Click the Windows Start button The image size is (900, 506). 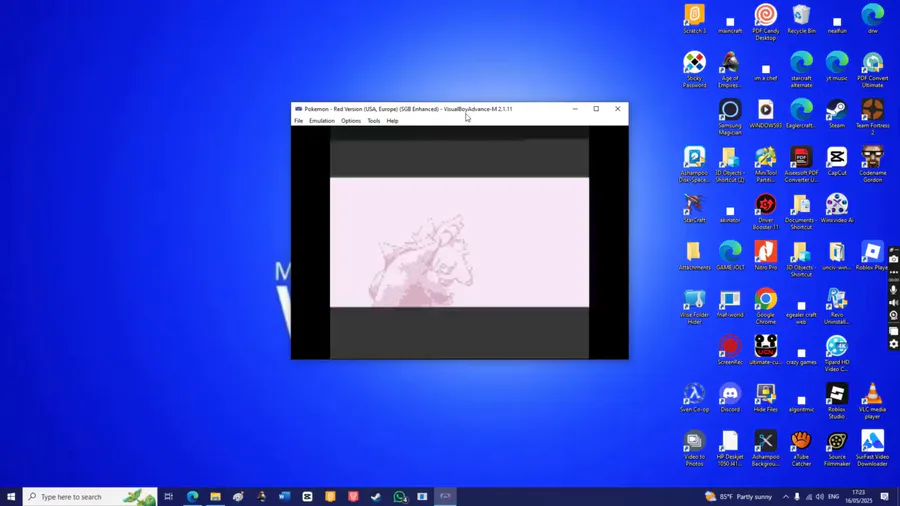coord(11,497)
